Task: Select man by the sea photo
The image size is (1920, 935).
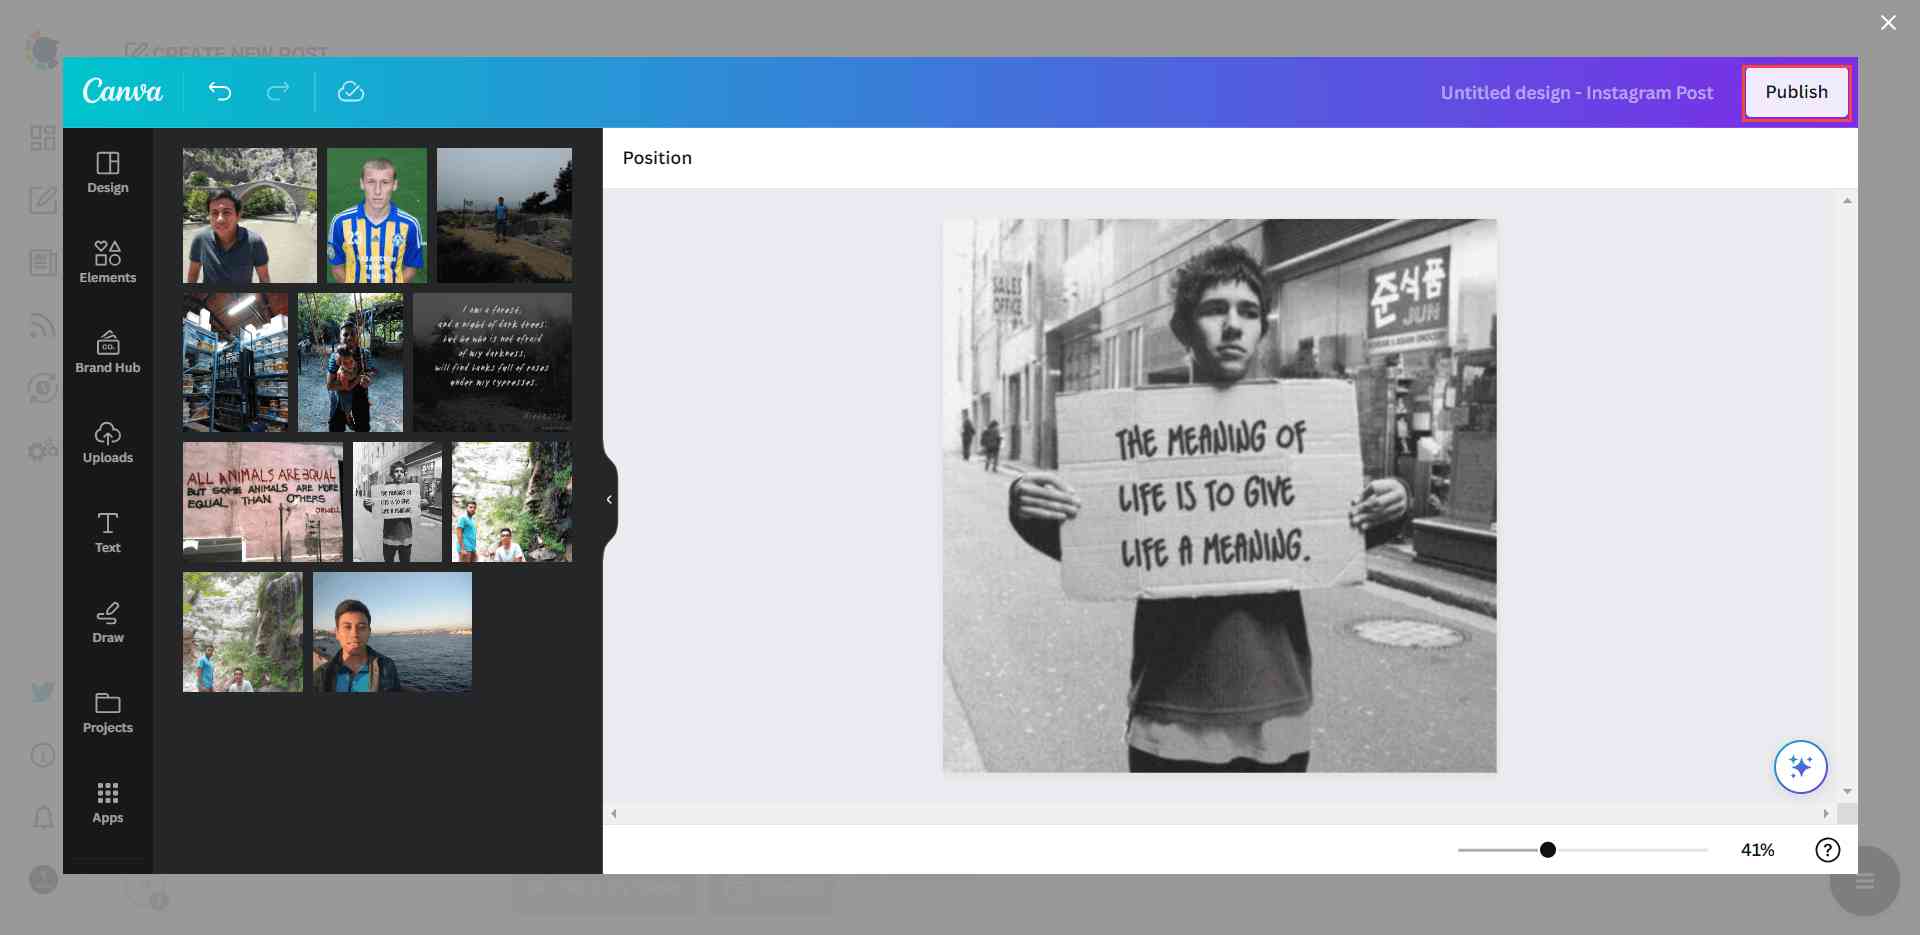Action: [392, 632]
